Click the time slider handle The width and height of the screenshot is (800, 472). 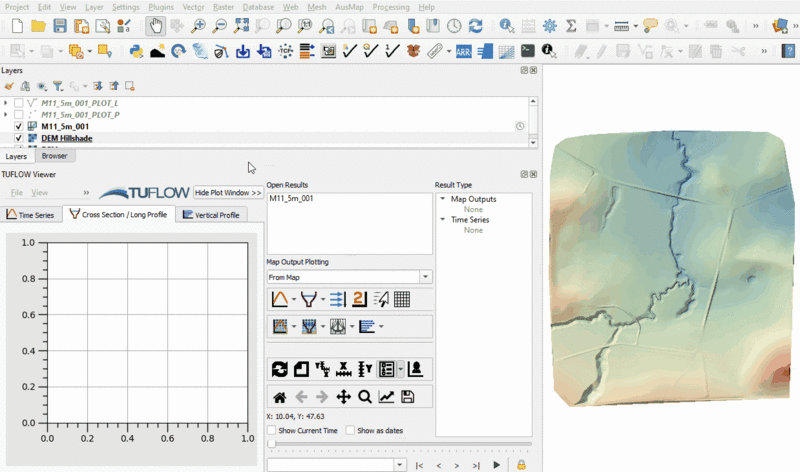click(x=271, y=445)
